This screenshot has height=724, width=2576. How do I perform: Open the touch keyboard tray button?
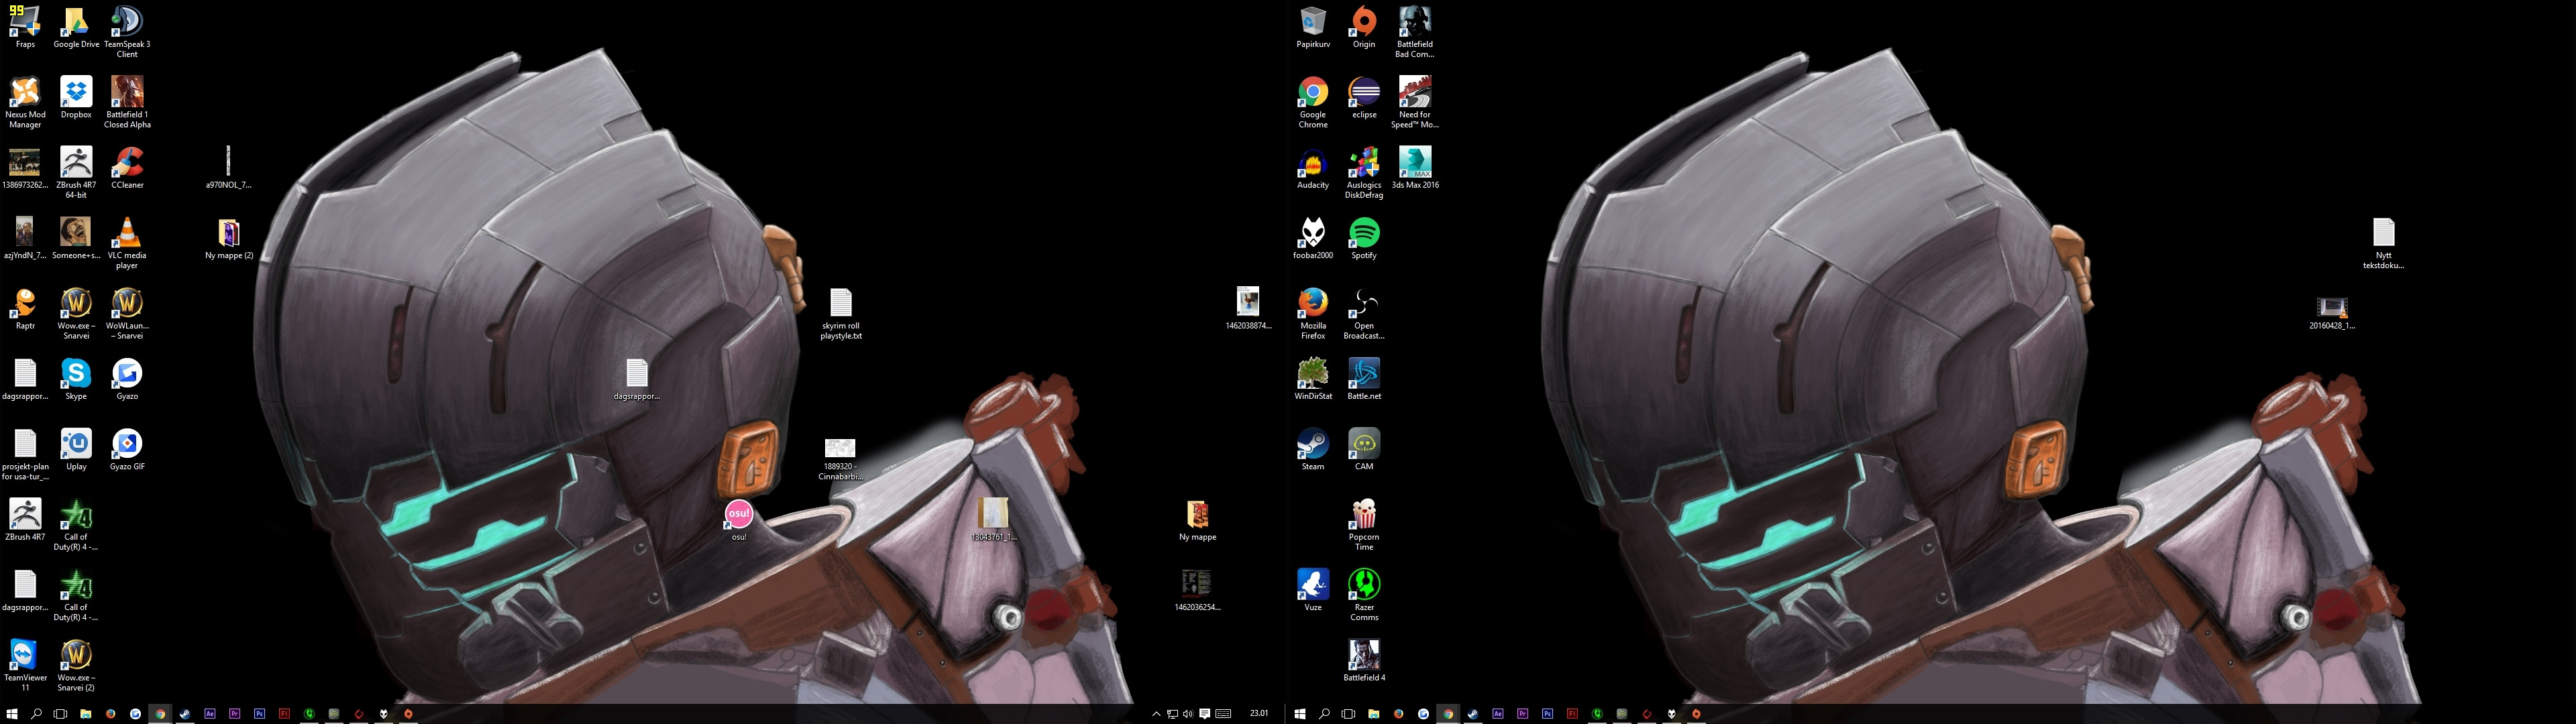[x=1223, y=714]
